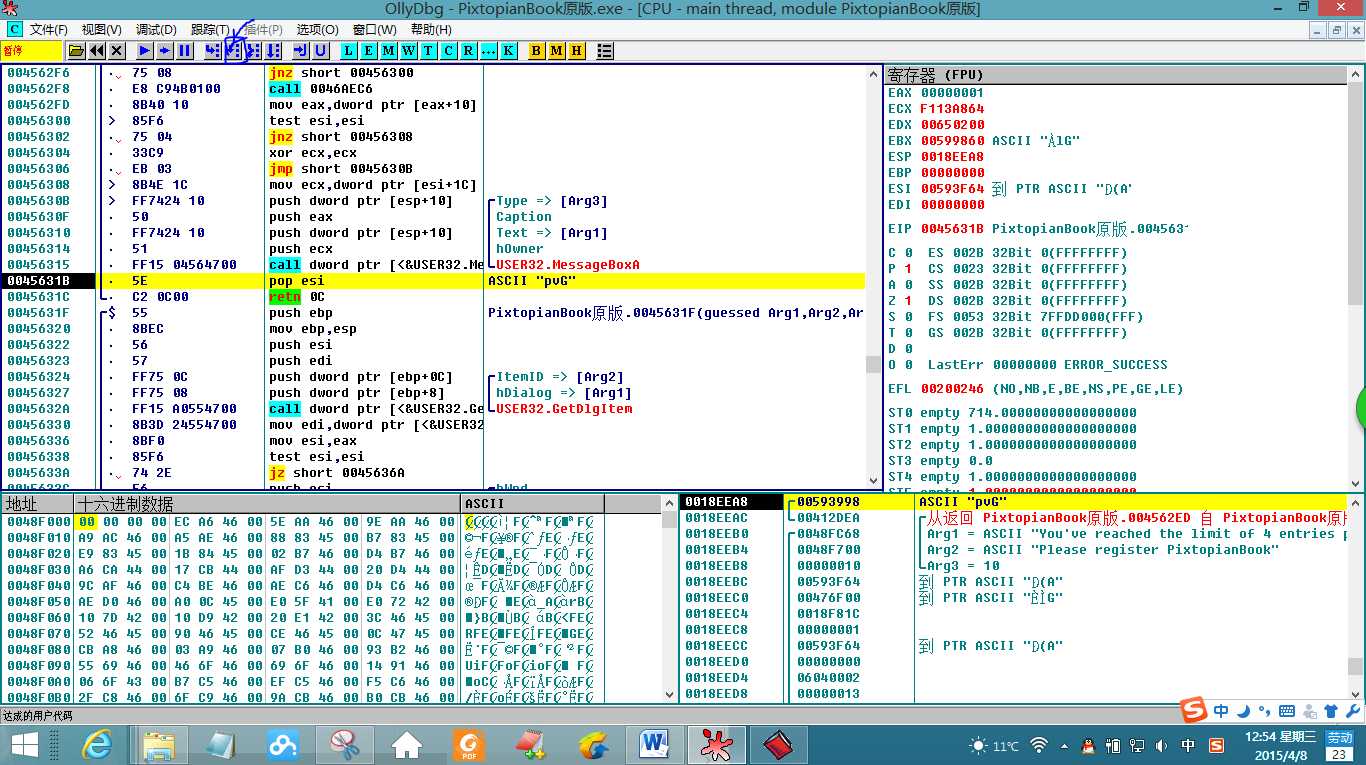The image size is (1366, 765).
Task: Close the debugged program with X icon
Action: click(x=117, y=50)
